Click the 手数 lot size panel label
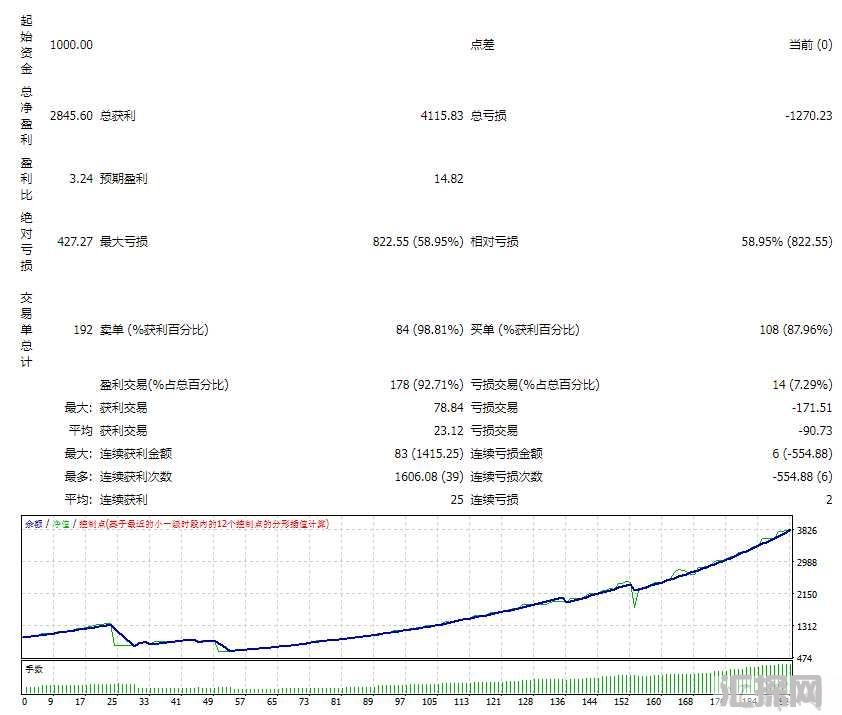 pyautogui.click(x=35, y=668)
